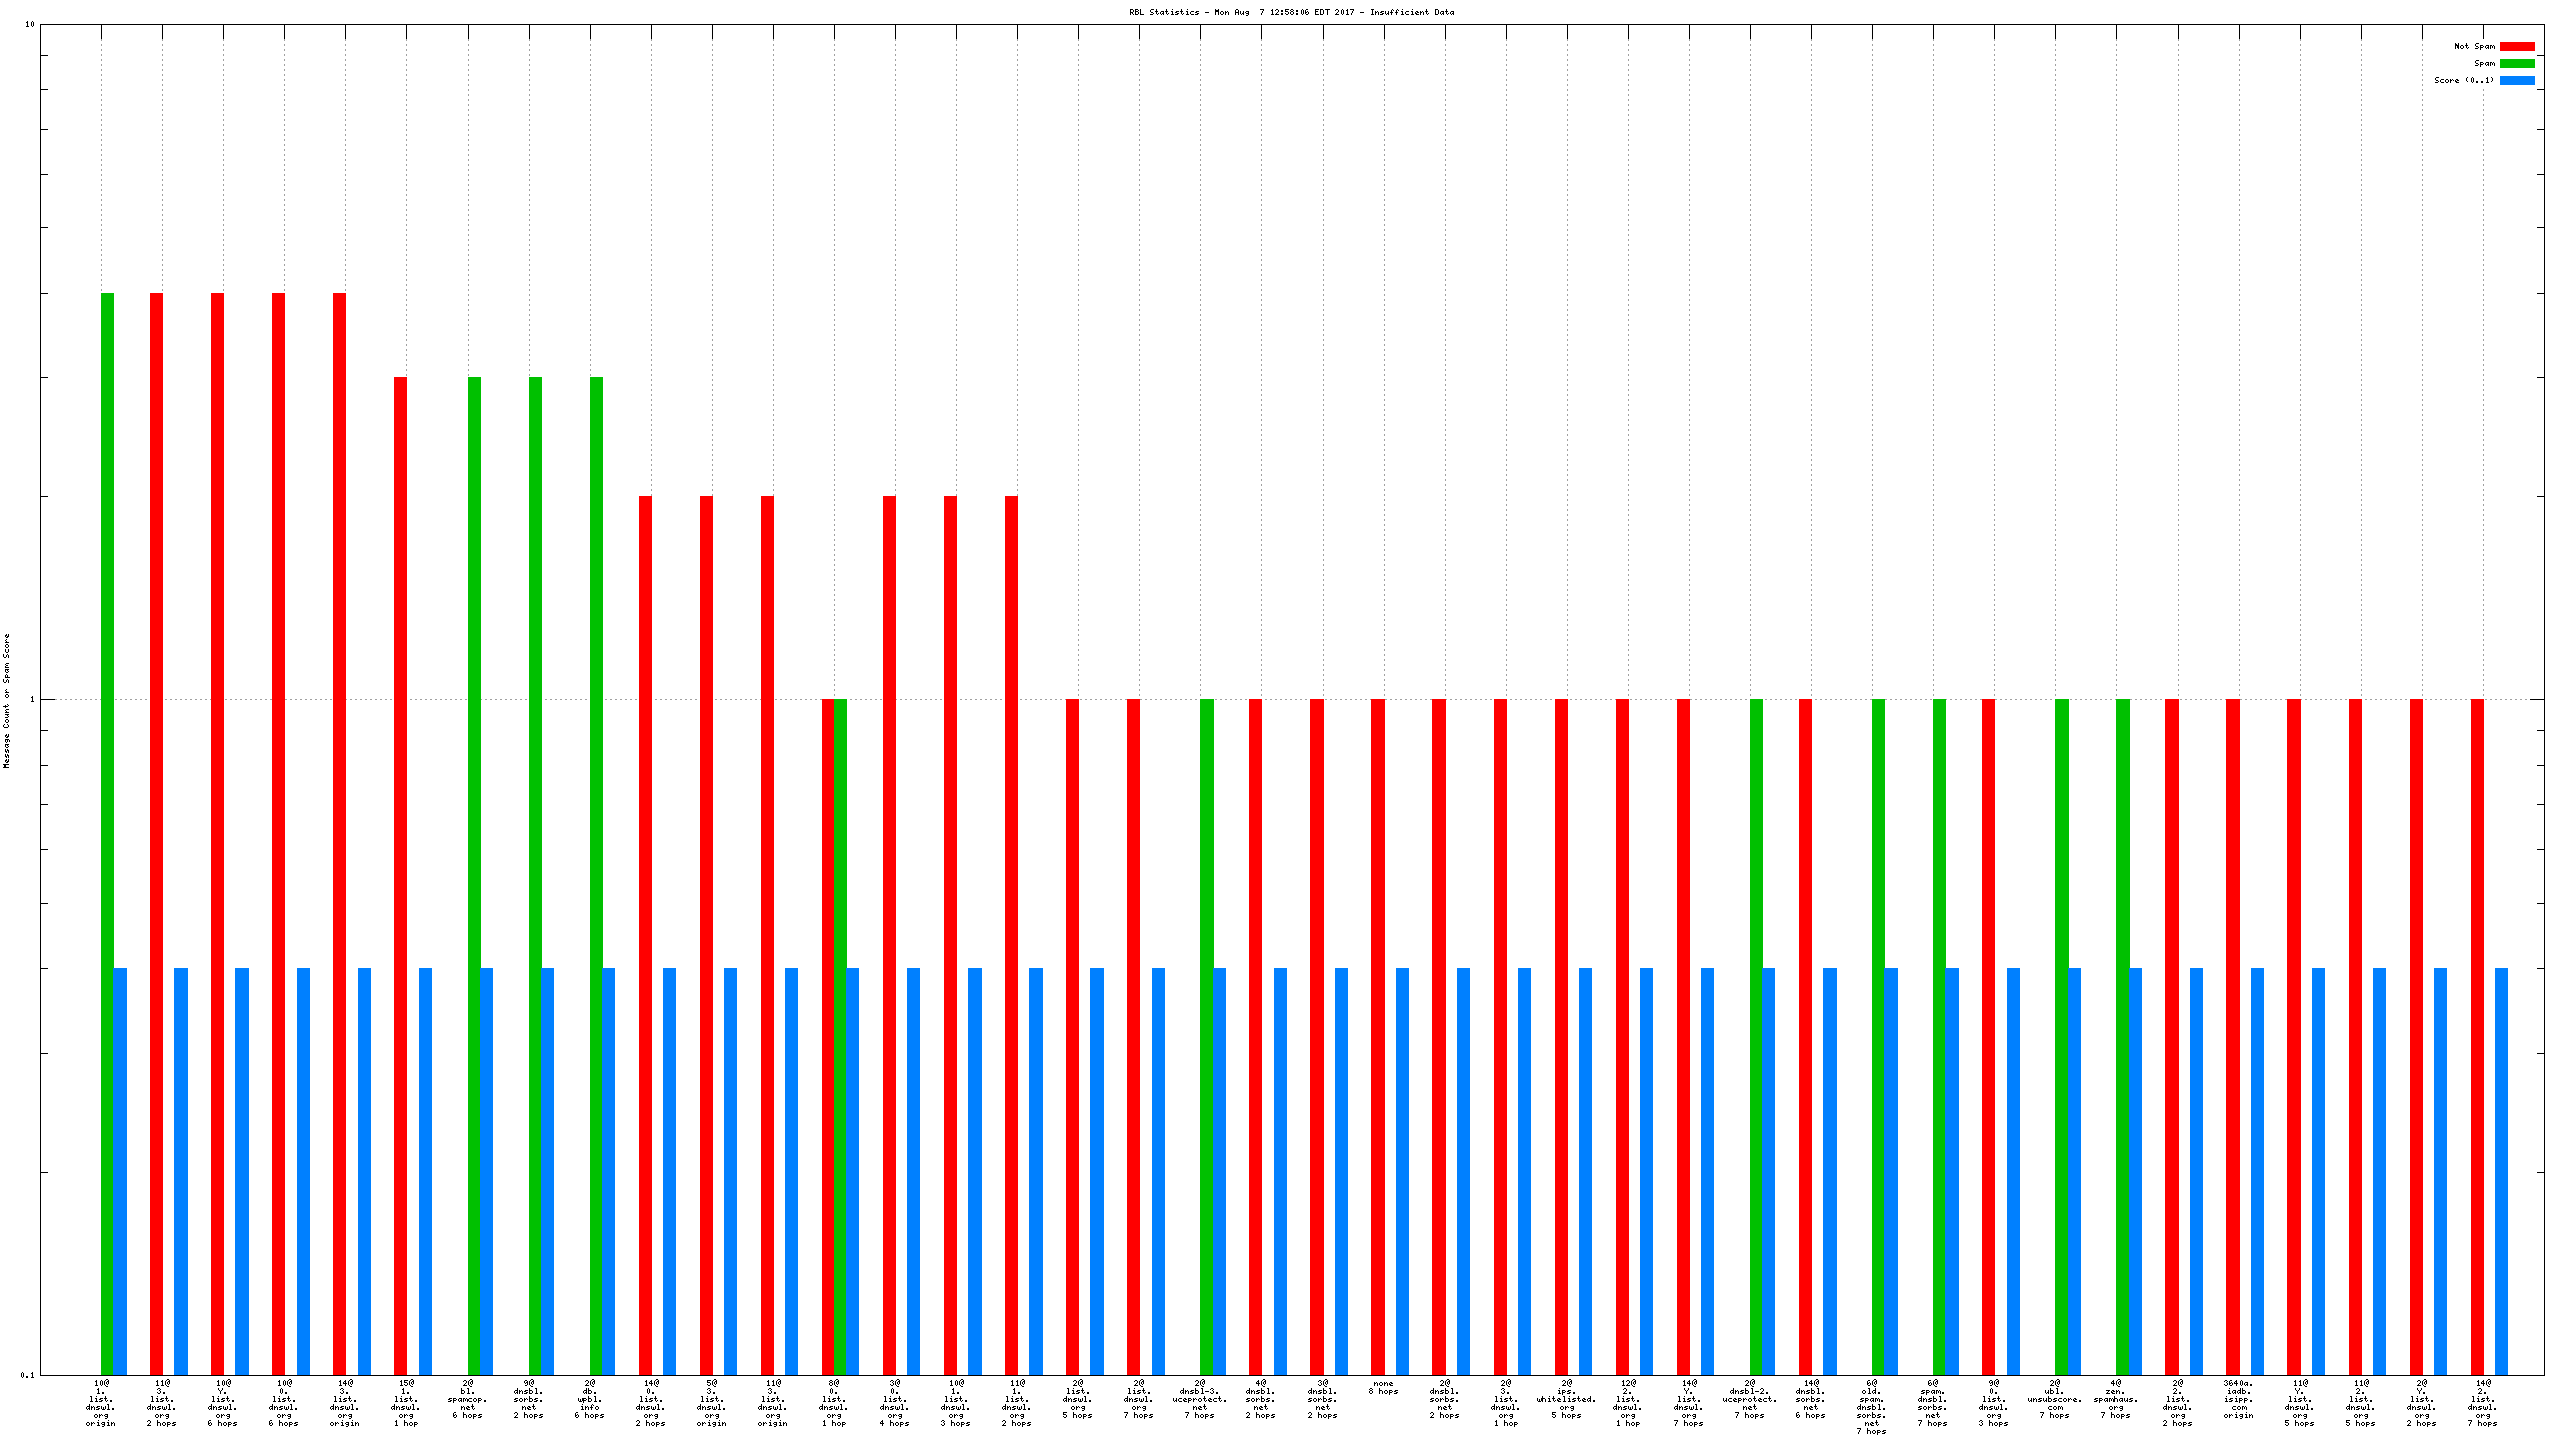Click the iadb.isipp.com origin label
Image resolution: width=2560 pixels, height=1440 pixels.
click(x=2238, y=1399)
